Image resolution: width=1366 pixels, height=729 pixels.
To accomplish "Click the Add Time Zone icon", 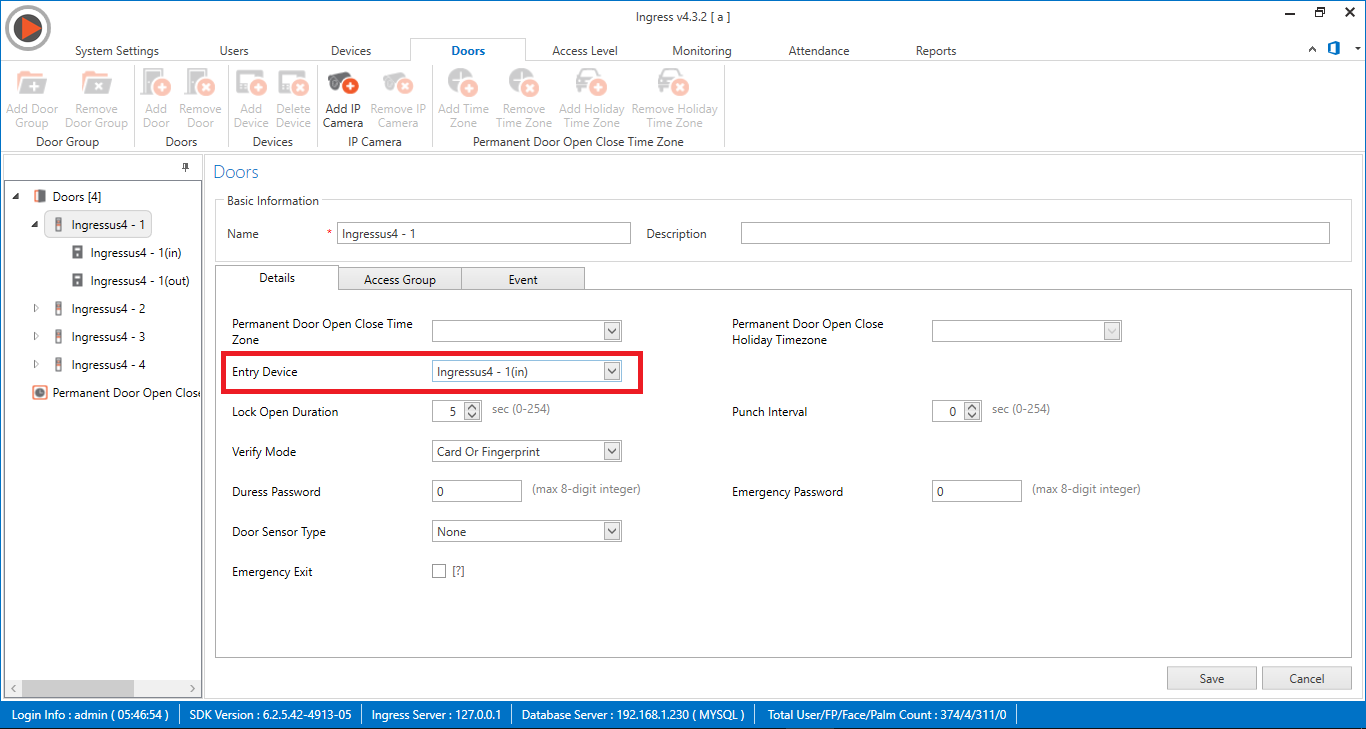I will pyautogui.click(x=463, y=84).
